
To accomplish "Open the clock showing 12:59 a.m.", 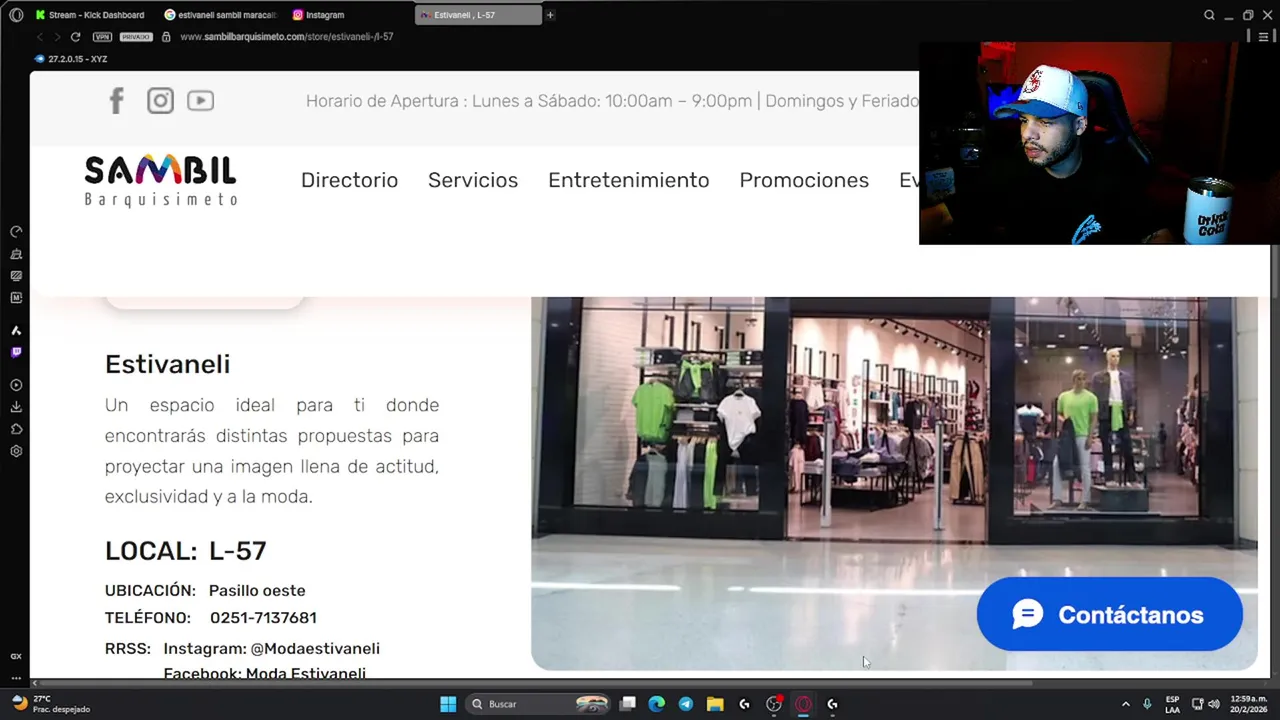I will [1249, 704].
